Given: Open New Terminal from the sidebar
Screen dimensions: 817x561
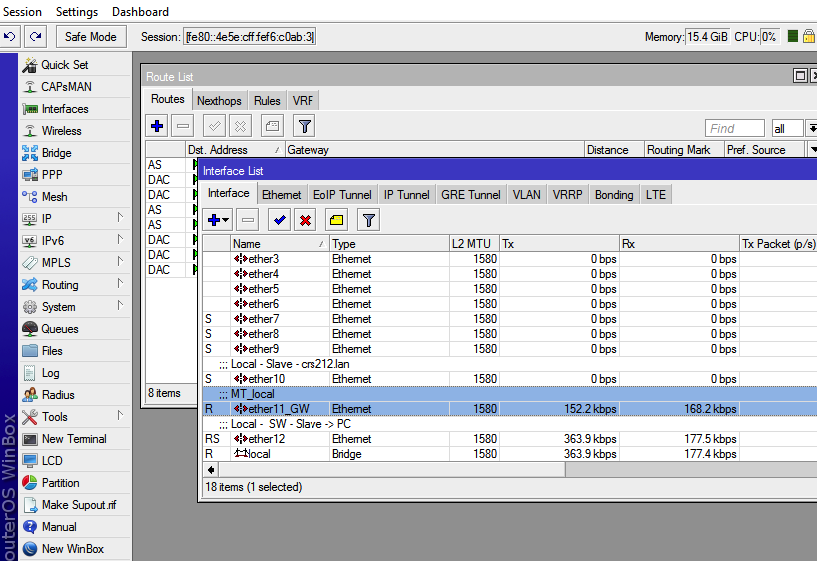Looking at the screenshot, I should coord(74,439).
